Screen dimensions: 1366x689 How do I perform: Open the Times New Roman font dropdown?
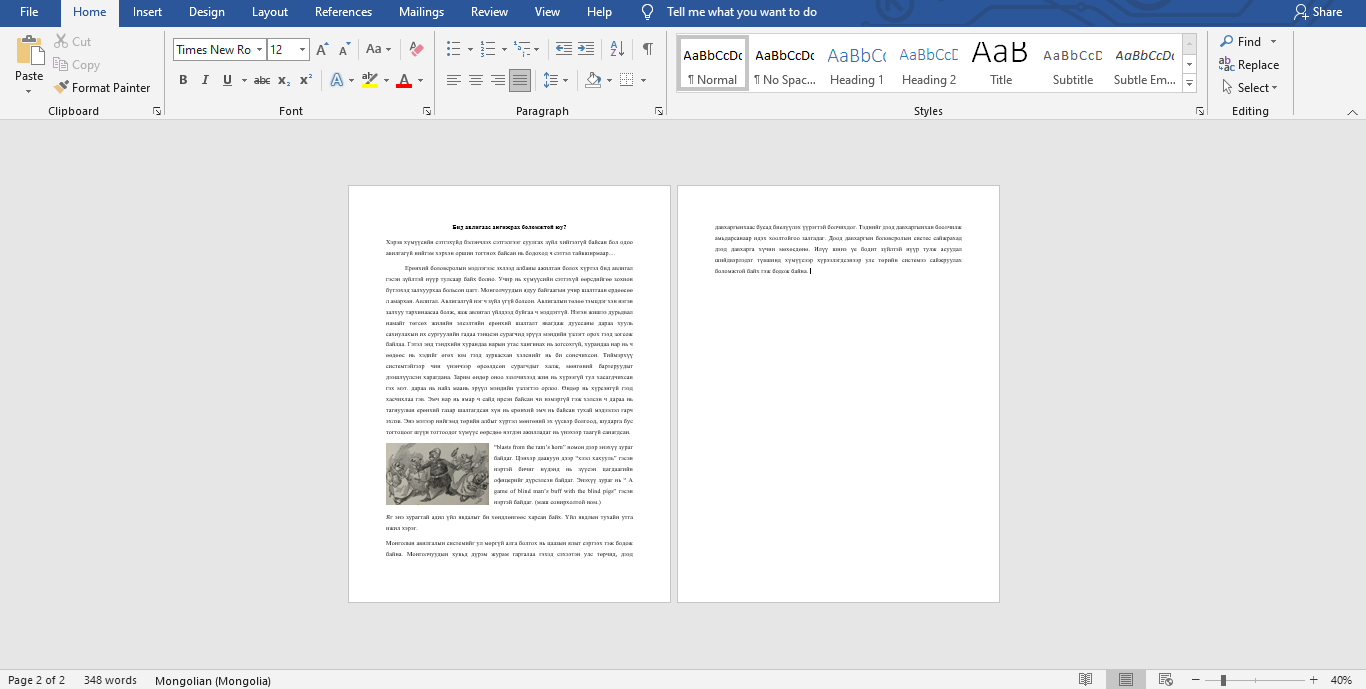[x=259, y=49]
